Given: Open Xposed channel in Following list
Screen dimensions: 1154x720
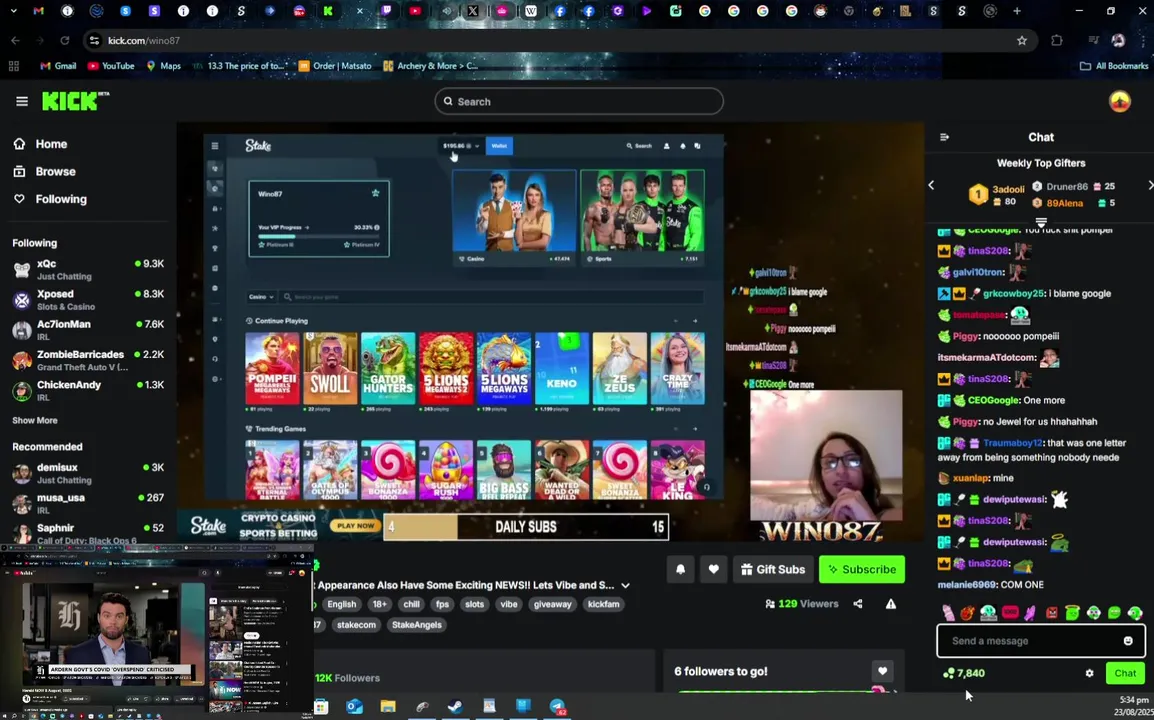Looking at the screenshot, I should 88,300.
